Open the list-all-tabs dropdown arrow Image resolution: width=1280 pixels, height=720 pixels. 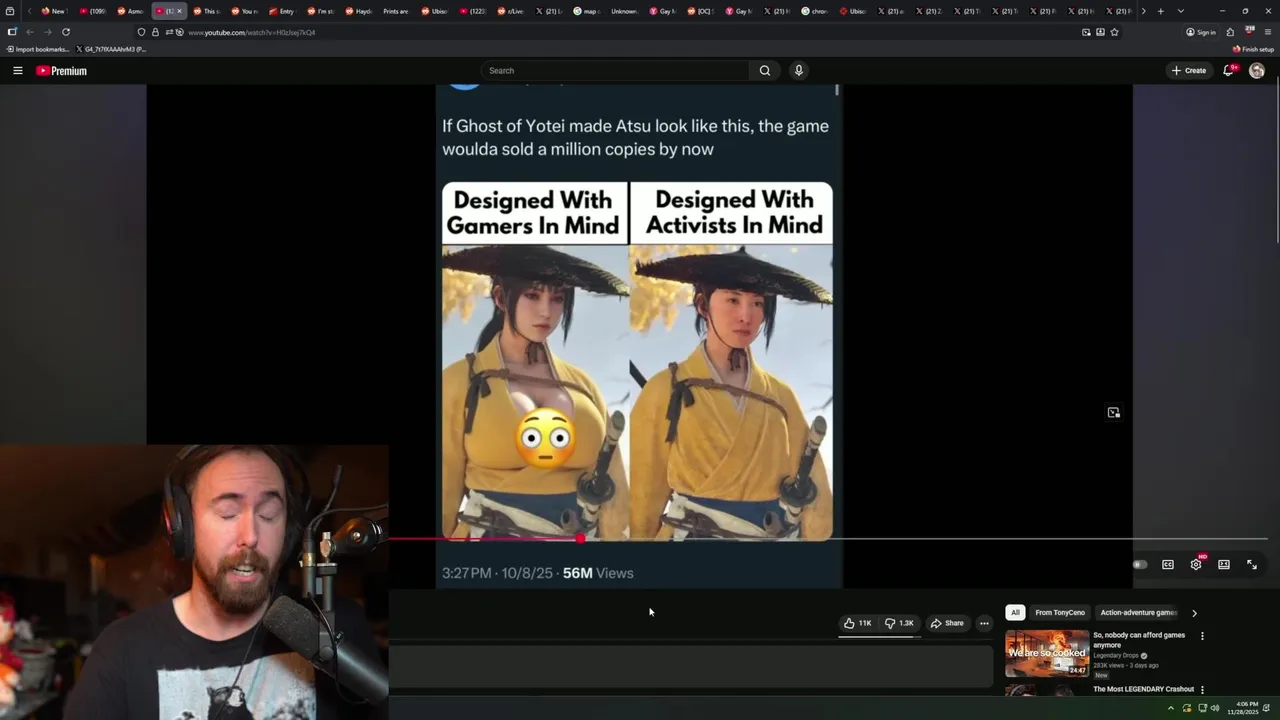[1181, 11]
